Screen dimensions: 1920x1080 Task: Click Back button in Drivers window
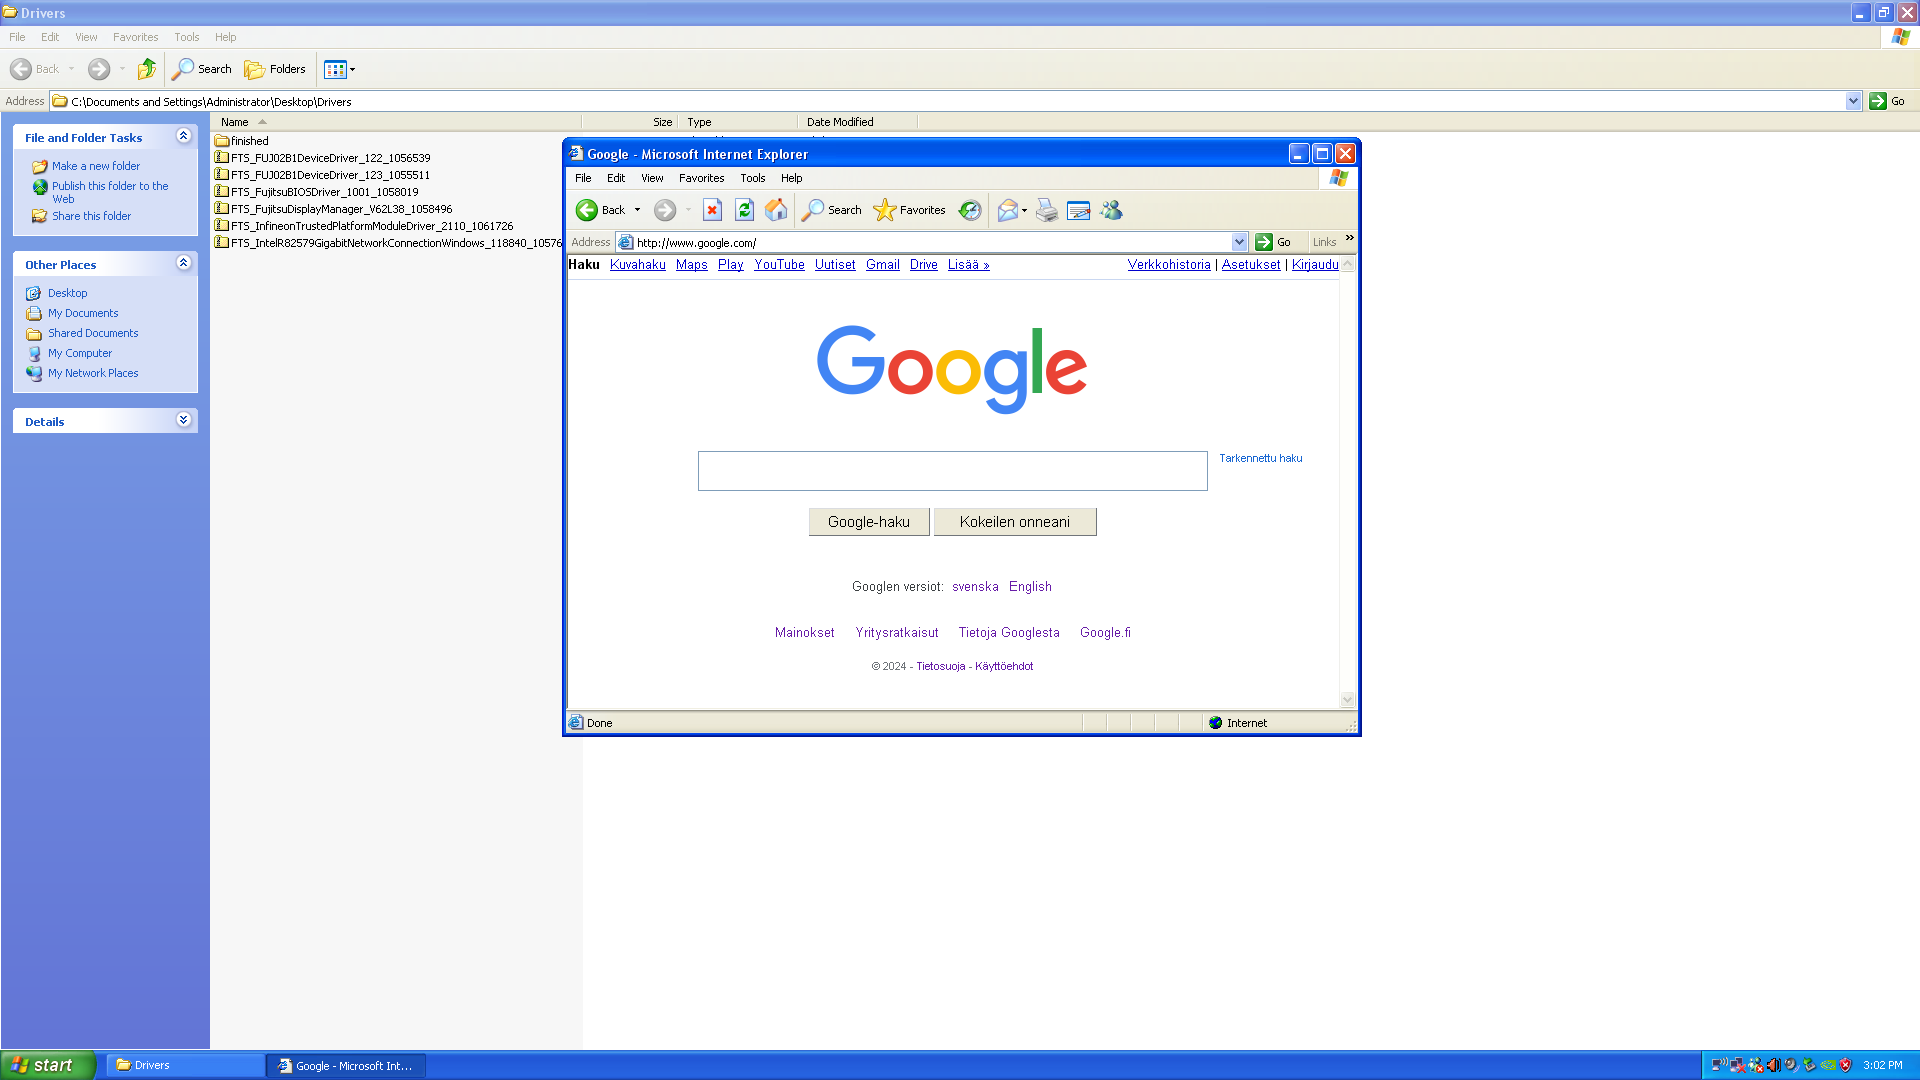[x=35, y=69]
